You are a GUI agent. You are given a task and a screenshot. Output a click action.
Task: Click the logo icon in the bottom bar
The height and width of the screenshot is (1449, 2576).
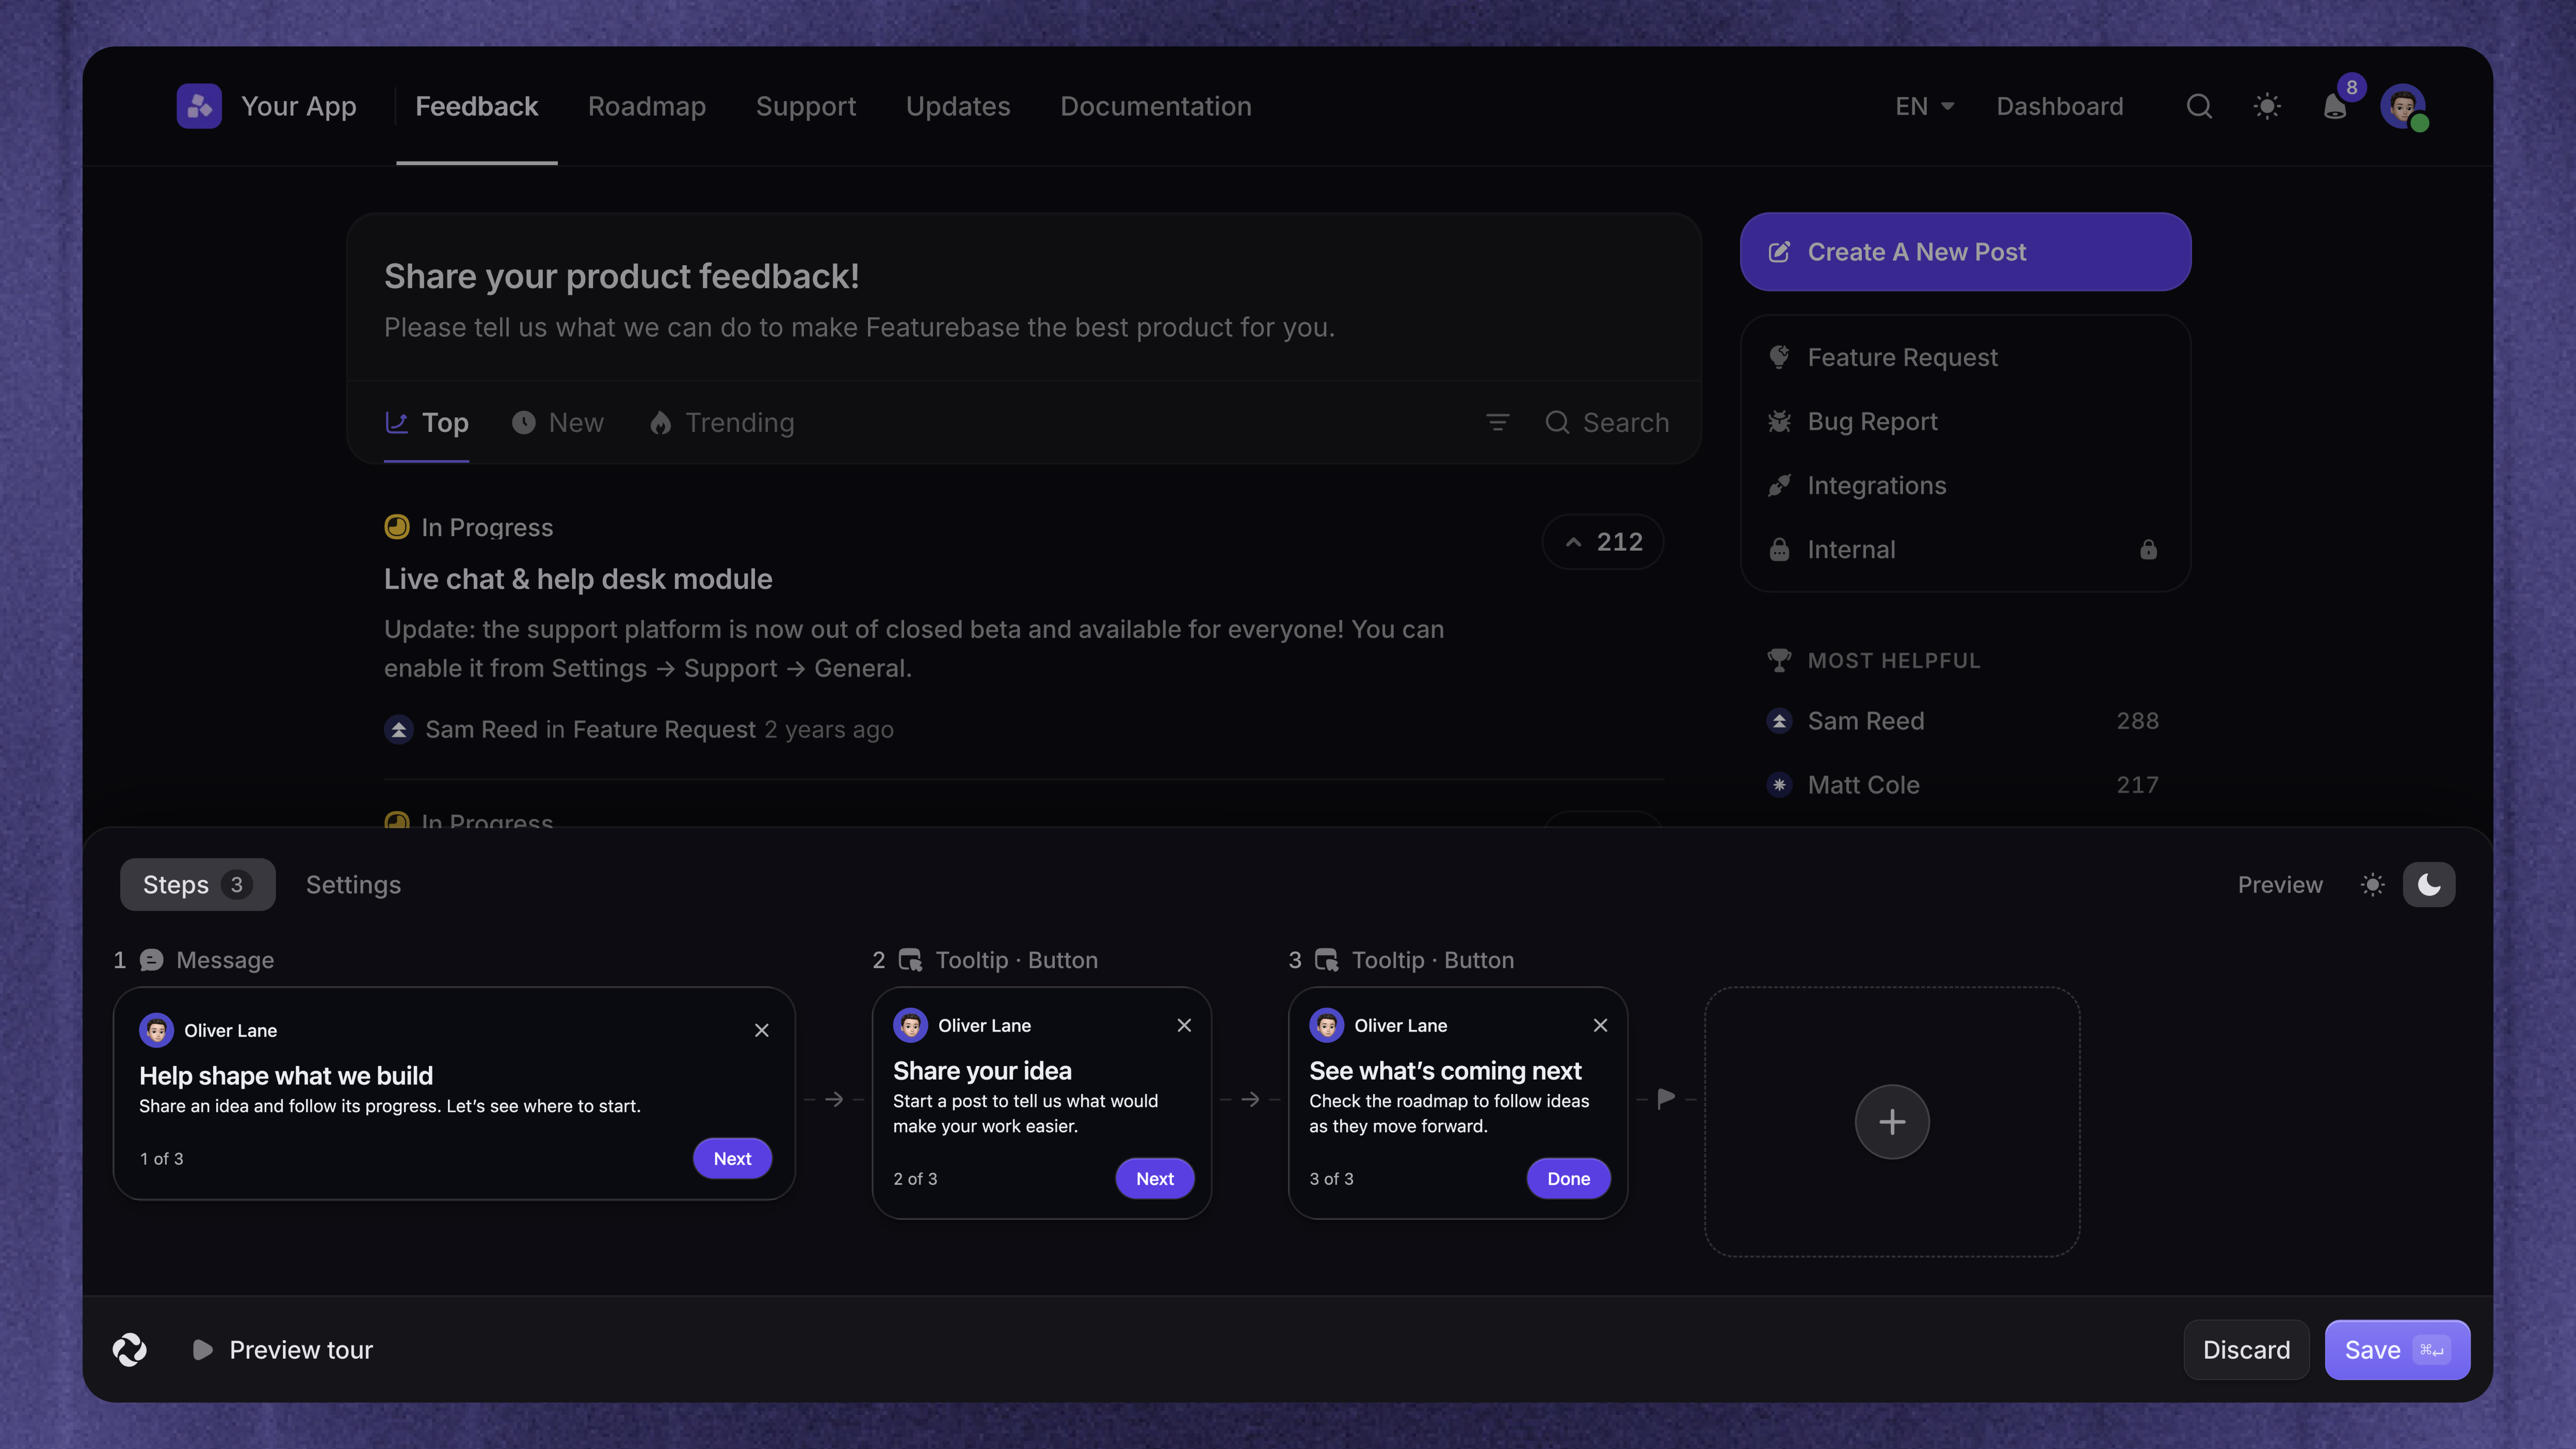pyautogui.click(x=130, y=1350)
